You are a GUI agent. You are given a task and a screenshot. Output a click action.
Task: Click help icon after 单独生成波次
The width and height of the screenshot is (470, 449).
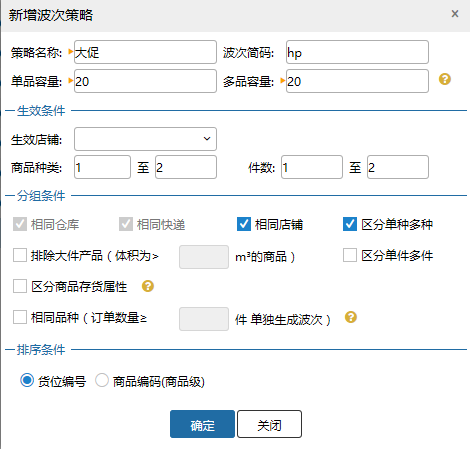click(351, 317)
